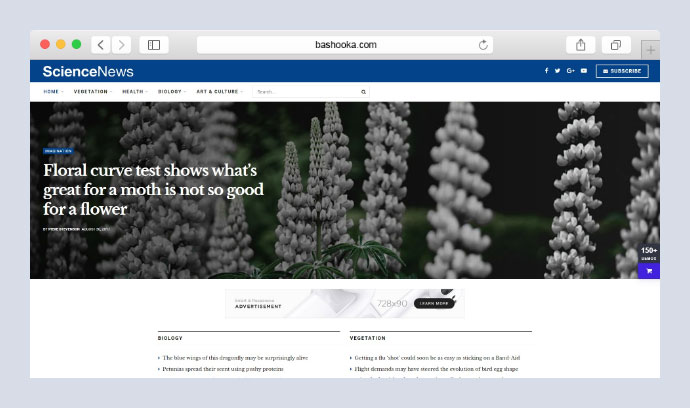Click the yellow minimize window button
This screenshot has width=690, height=408.
61,44
